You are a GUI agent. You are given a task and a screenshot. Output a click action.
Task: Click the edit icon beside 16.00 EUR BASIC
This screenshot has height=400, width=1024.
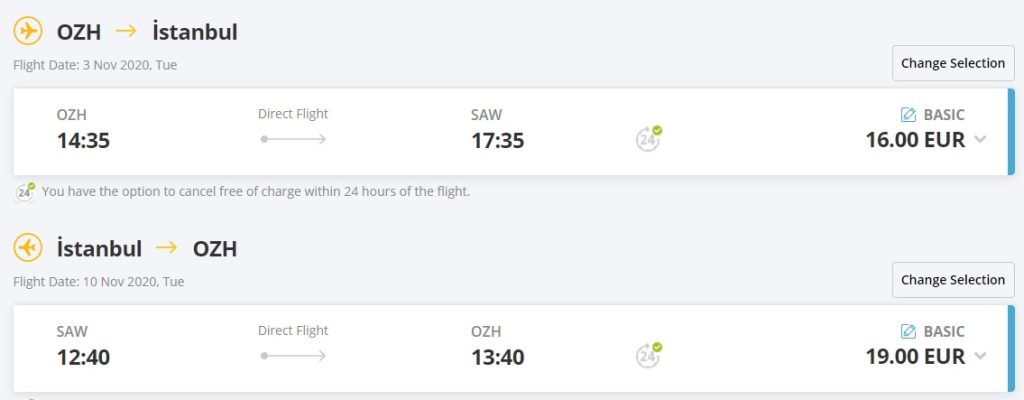click(908, 114)
